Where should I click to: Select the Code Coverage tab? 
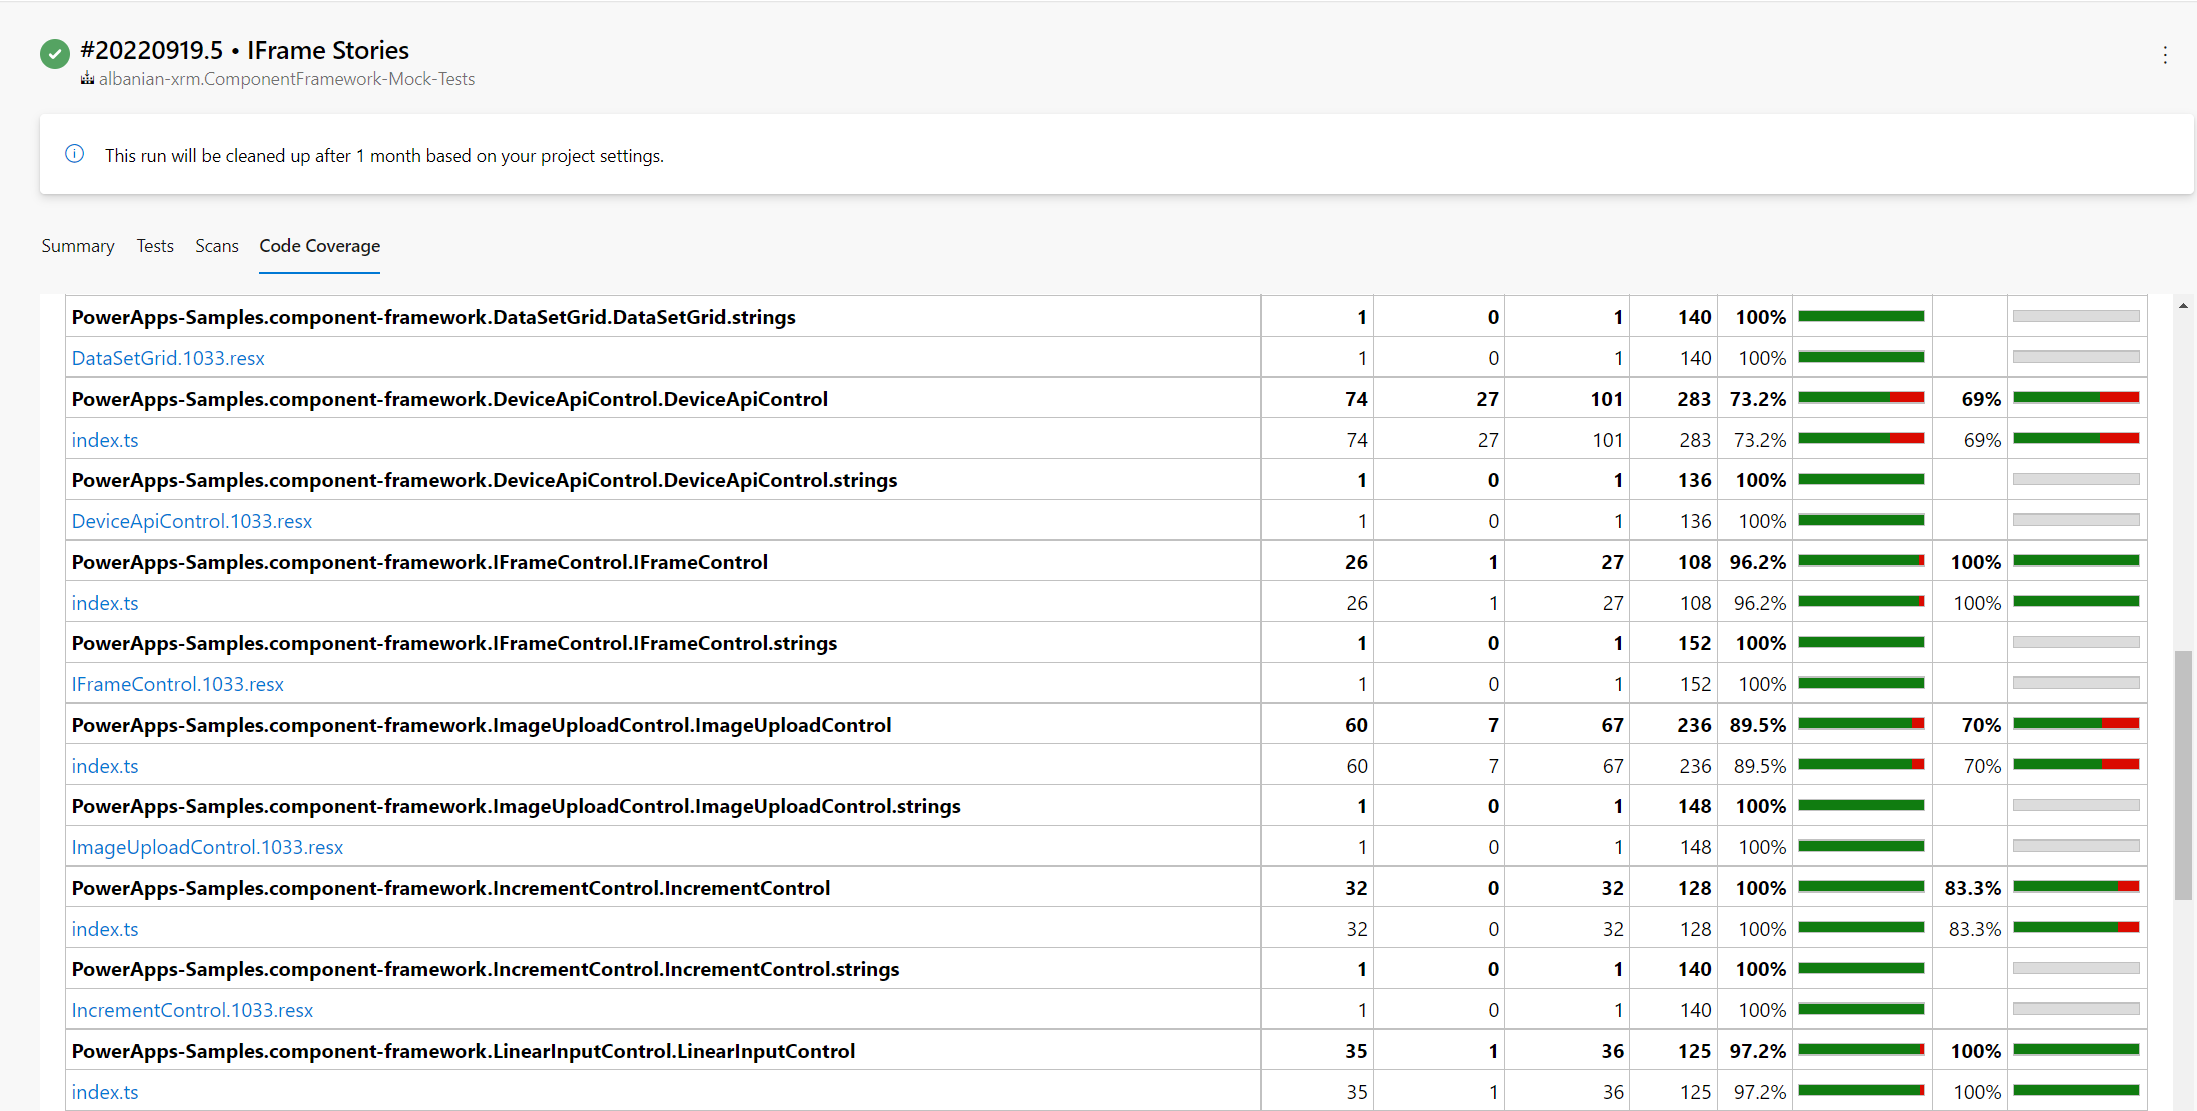[320, 246]
